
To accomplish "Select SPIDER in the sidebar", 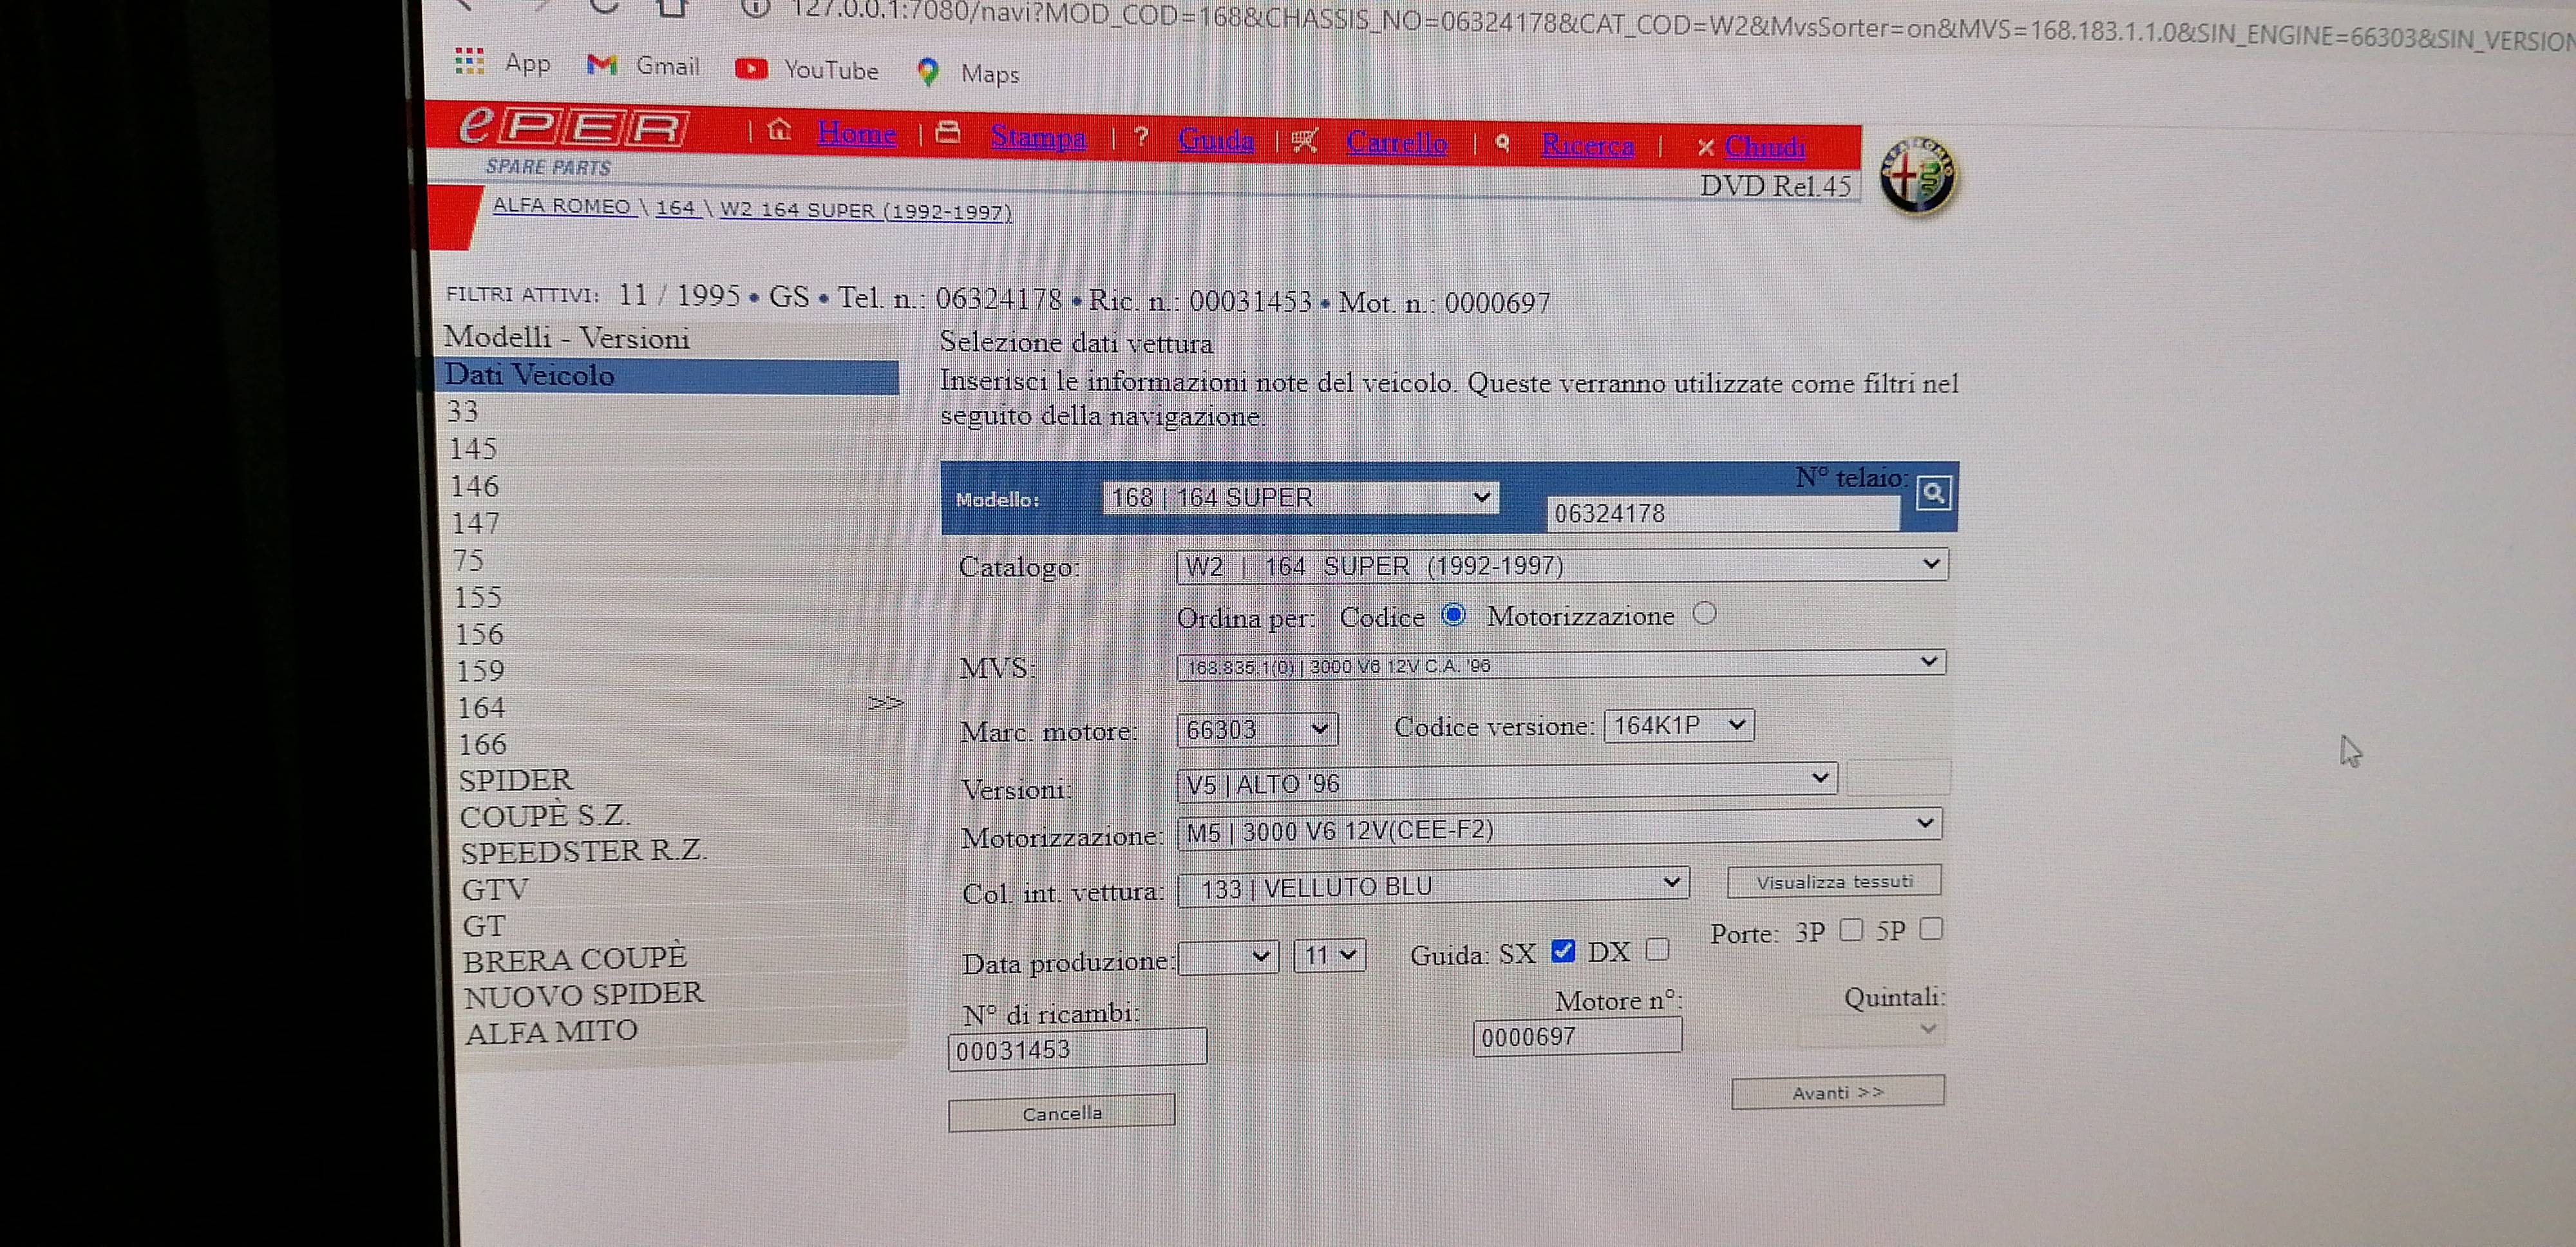I will (515, 780).
